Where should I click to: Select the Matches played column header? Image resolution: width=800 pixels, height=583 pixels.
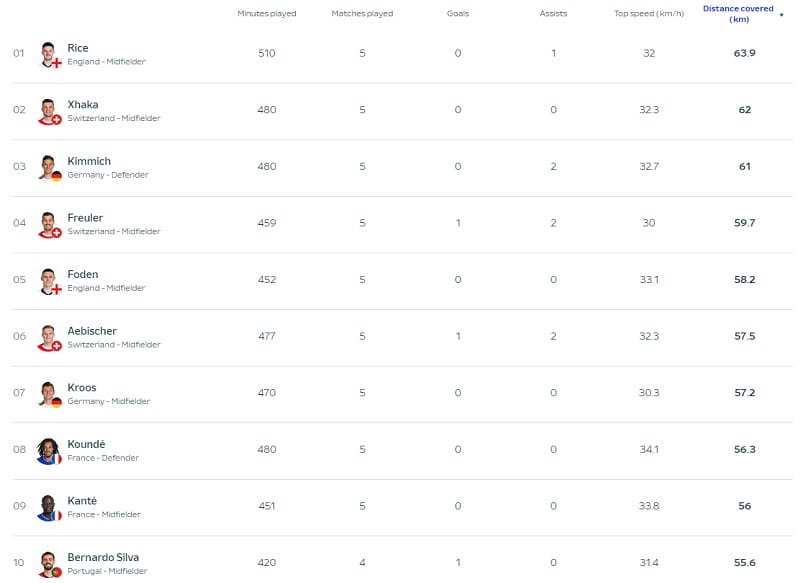click(362, 14)
